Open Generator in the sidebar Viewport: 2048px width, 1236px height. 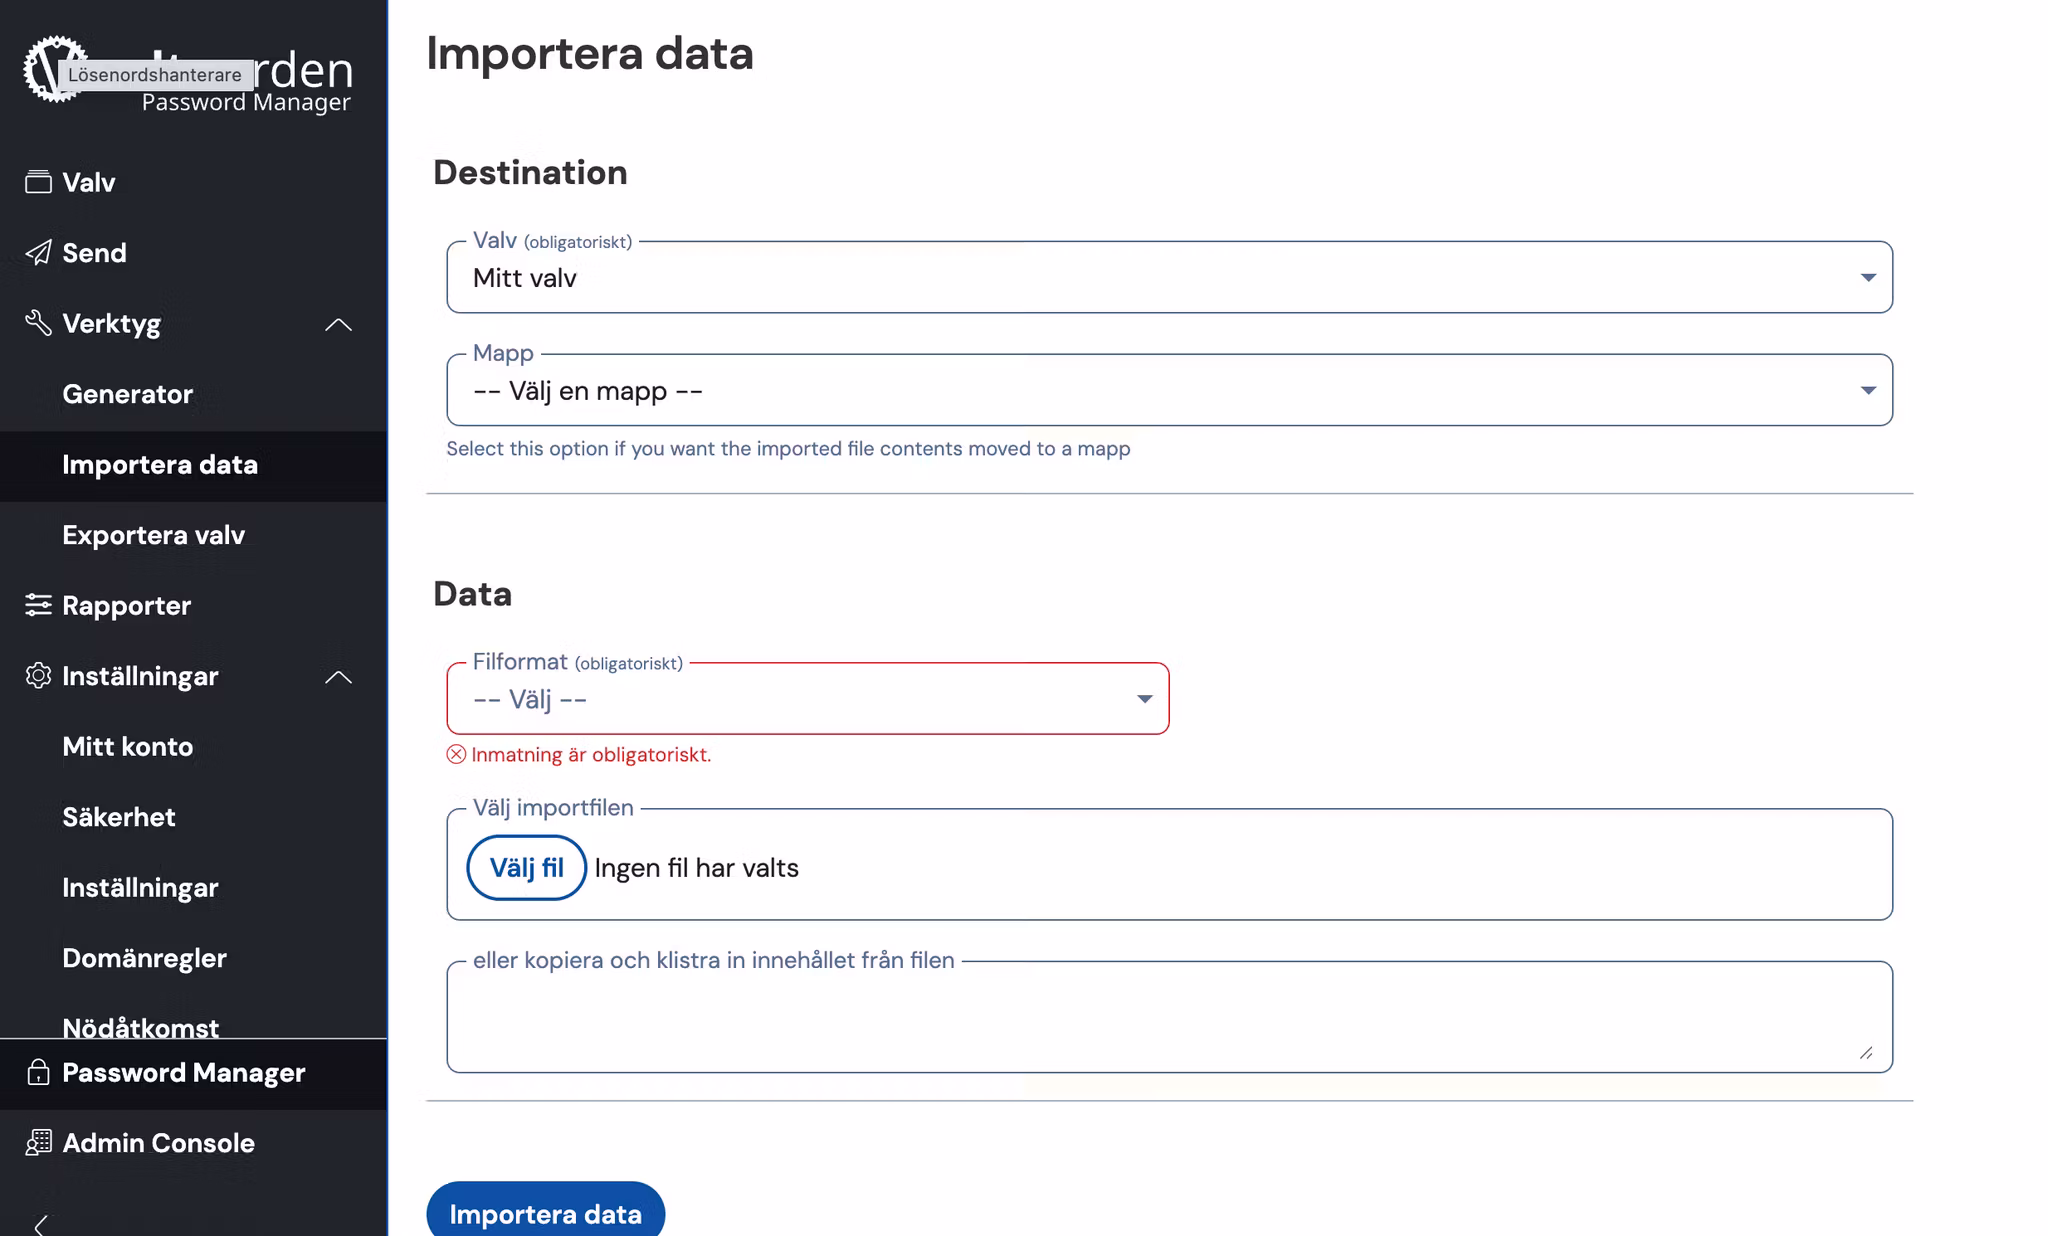[128, 394]
